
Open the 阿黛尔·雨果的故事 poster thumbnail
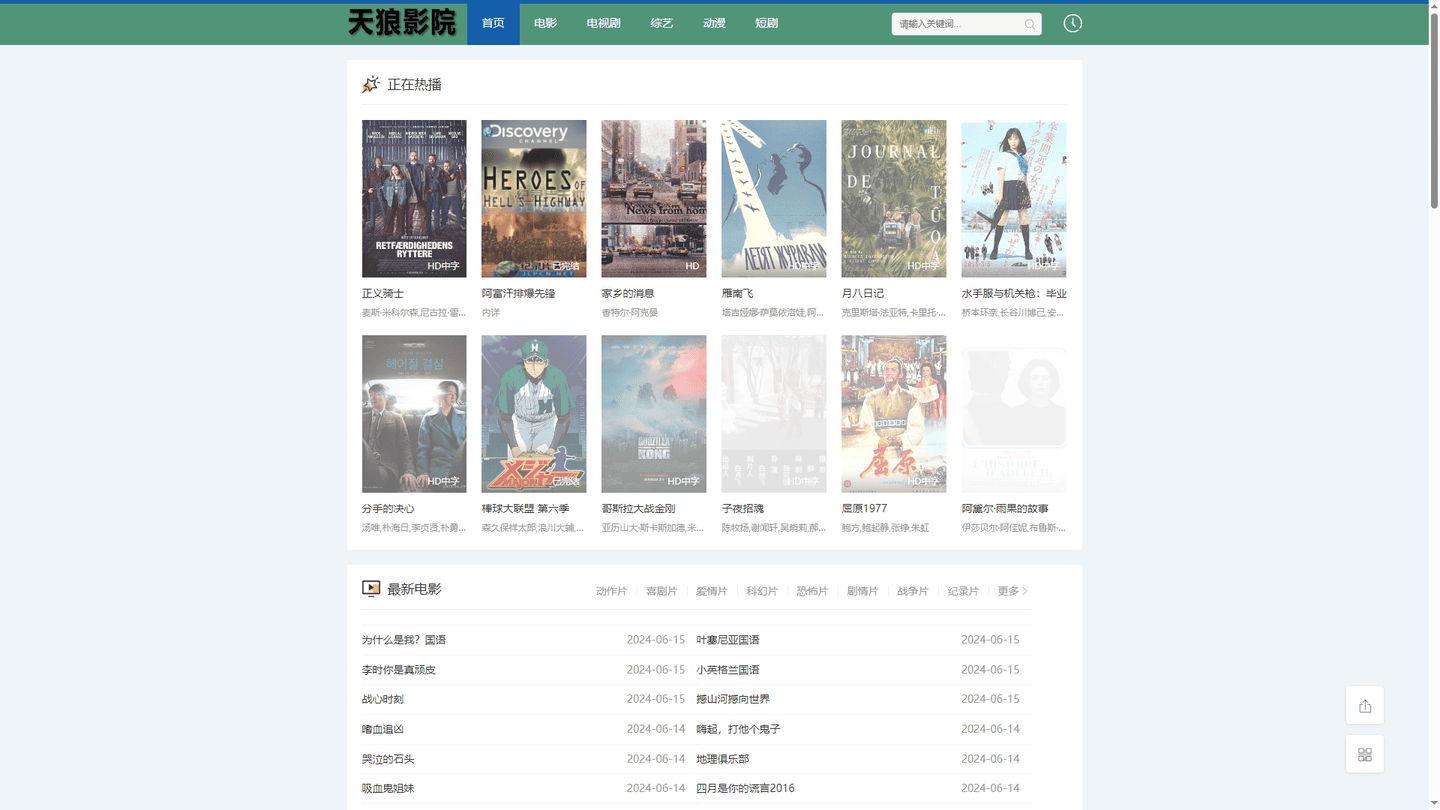tap(1014, 414)
